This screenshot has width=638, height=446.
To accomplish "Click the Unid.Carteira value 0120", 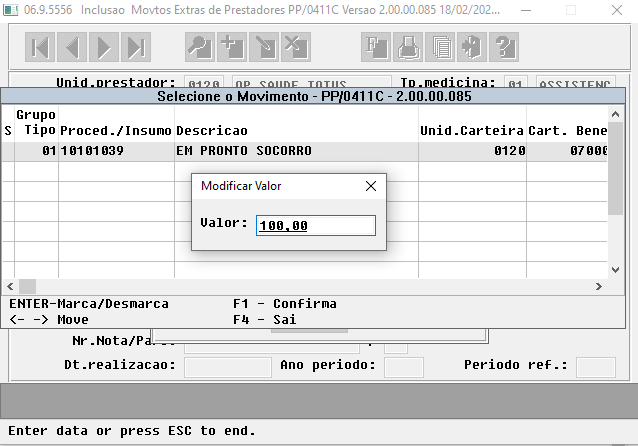I will pyautogui.click(x=472, y=151).
